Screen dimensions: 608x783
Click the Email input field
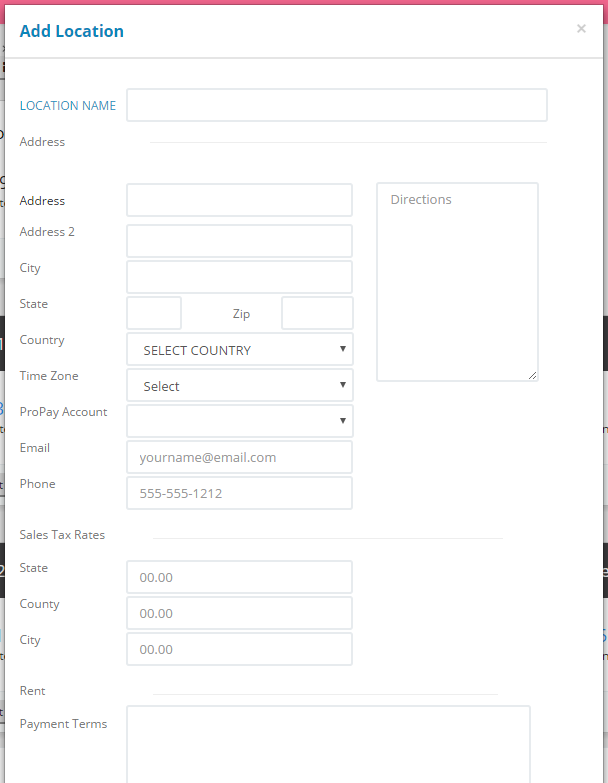(239, 457)
